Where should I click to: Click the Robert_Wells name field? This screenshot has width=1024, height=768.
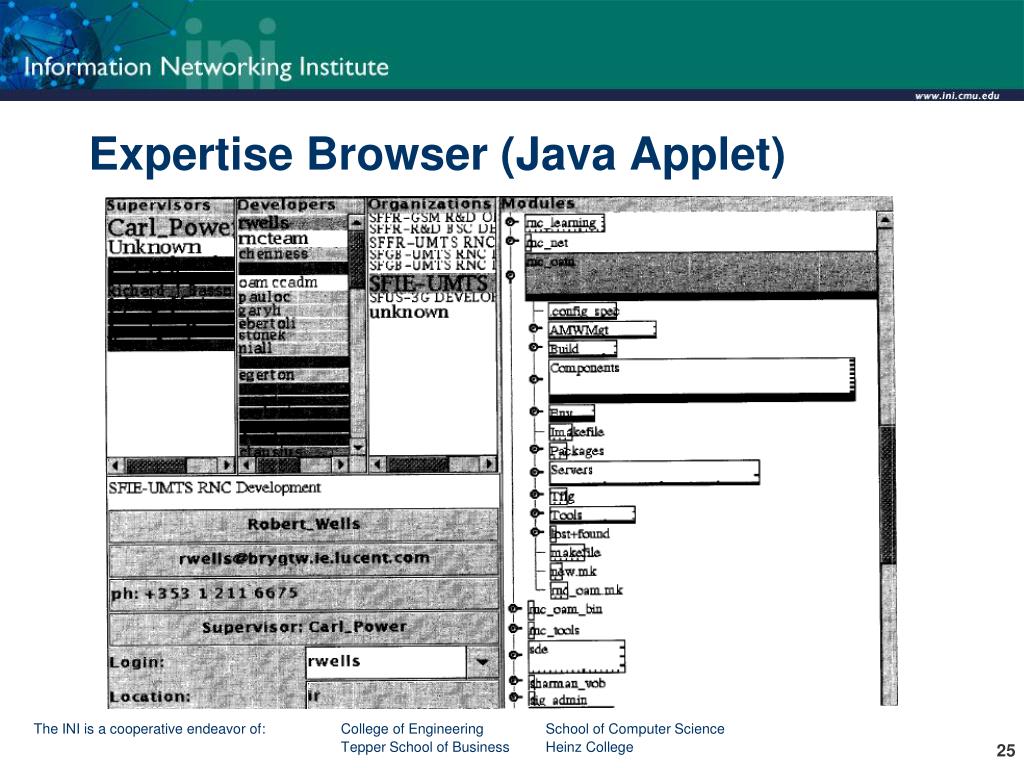tap(304, 524)
